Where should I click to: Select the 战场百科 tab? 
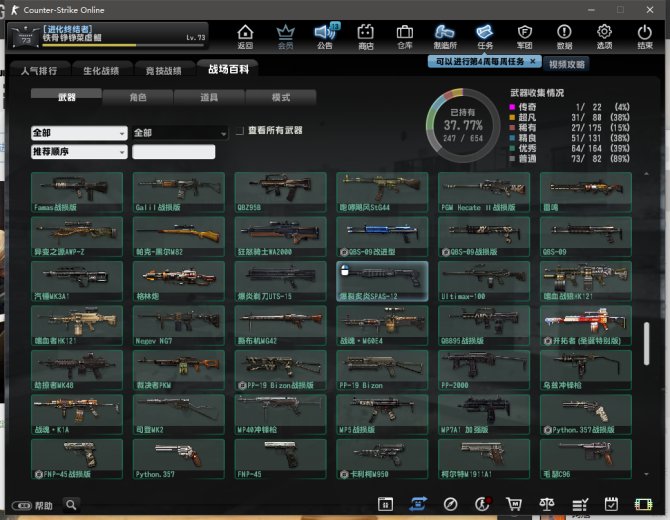(228, 69)
